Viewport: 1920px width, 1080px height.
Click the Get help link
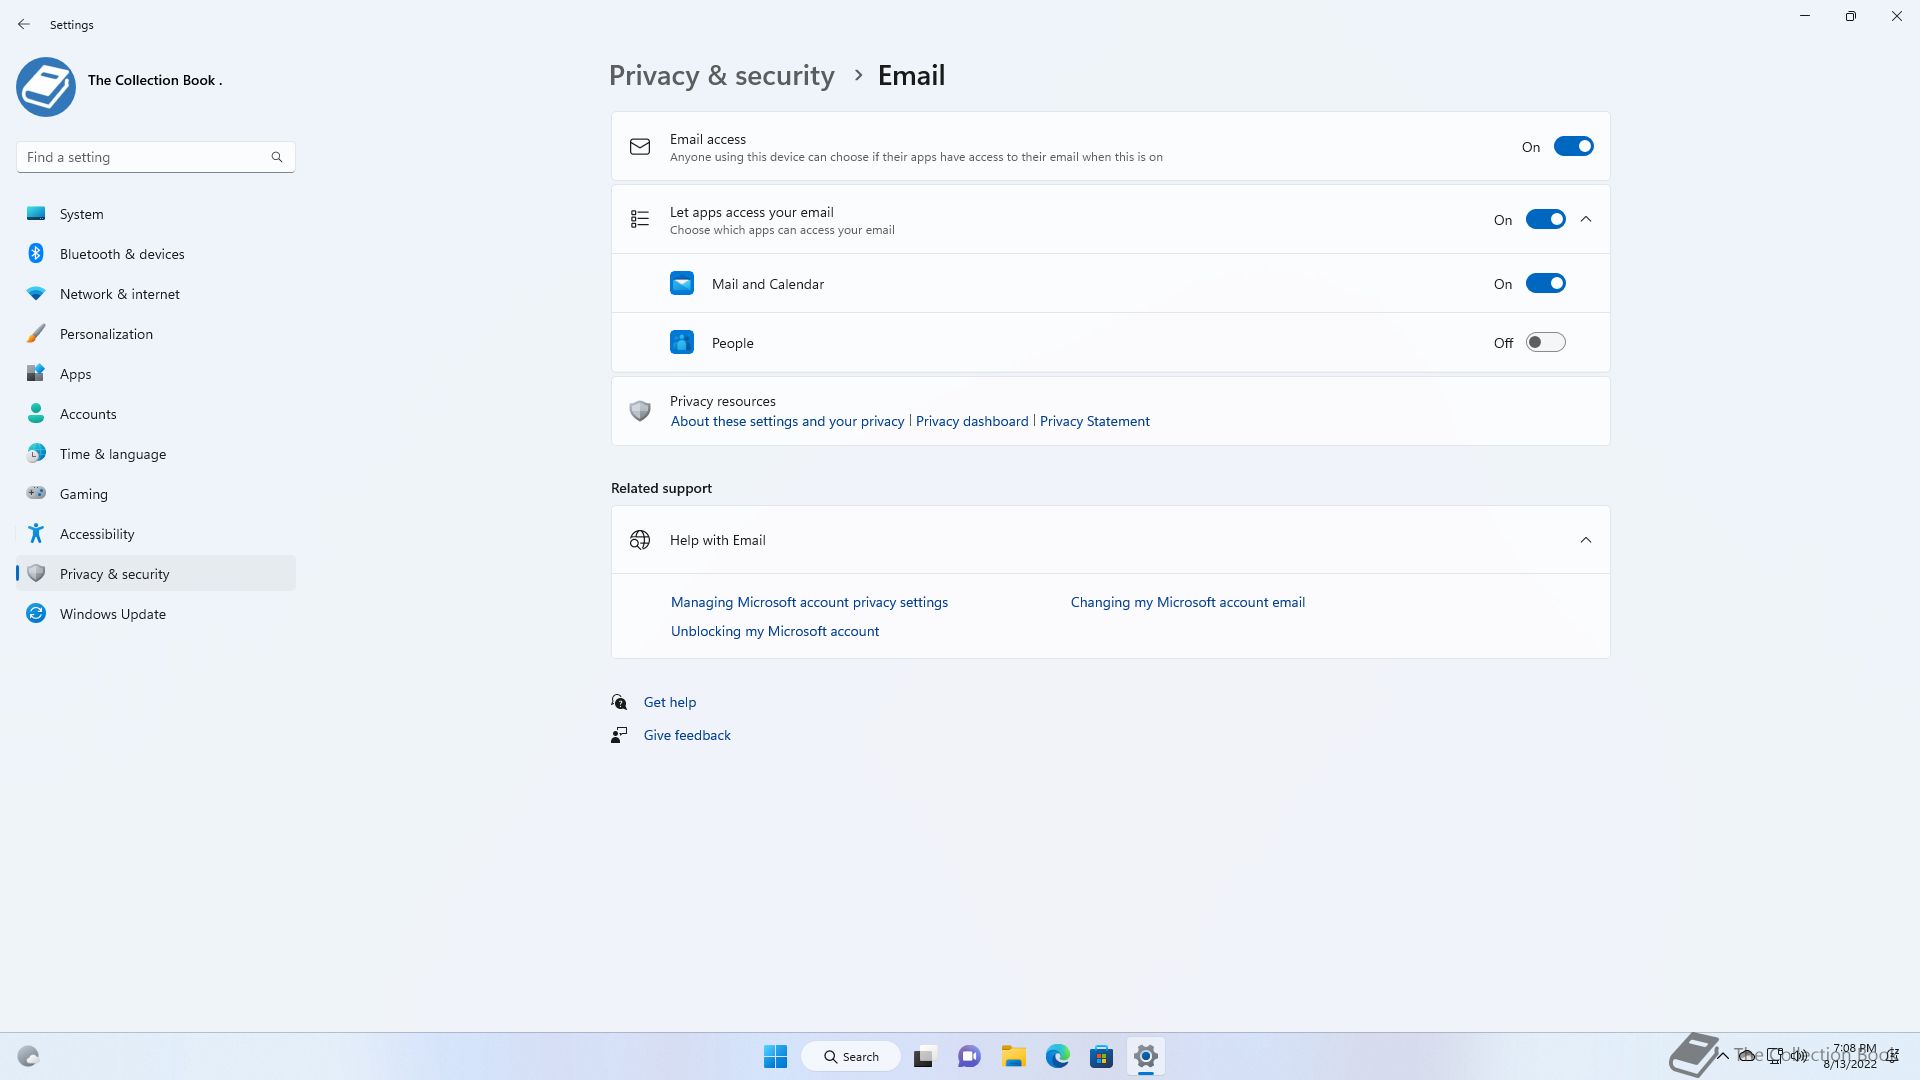tap(669, 702)
